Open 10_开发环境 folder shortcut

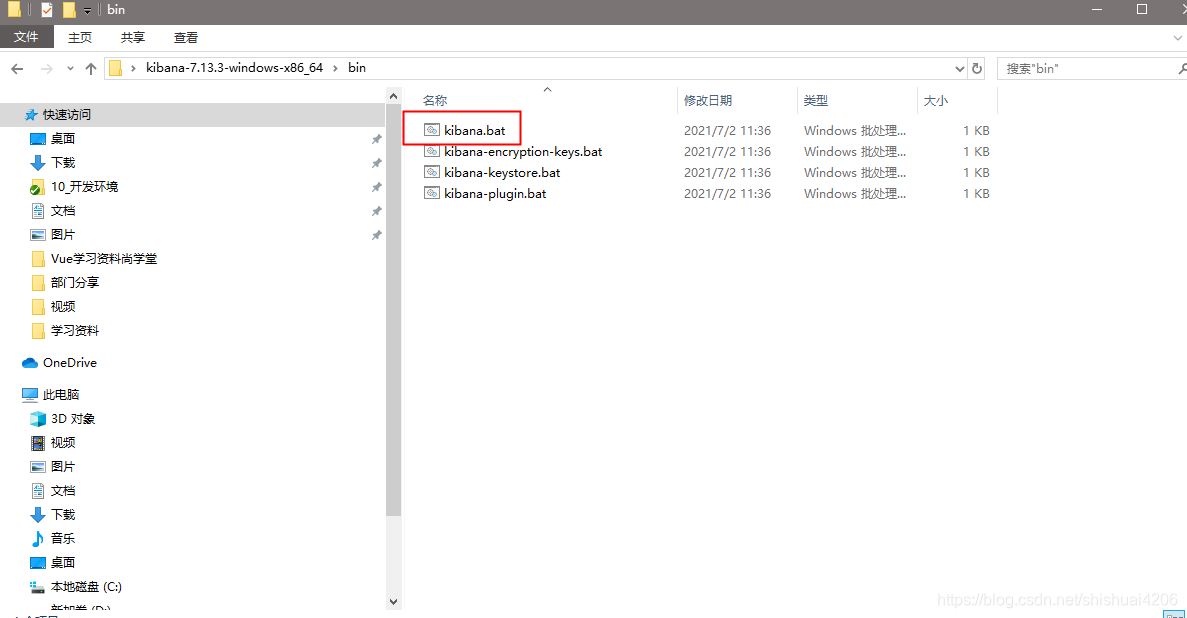pyautogui.click(x=84, y=187)
